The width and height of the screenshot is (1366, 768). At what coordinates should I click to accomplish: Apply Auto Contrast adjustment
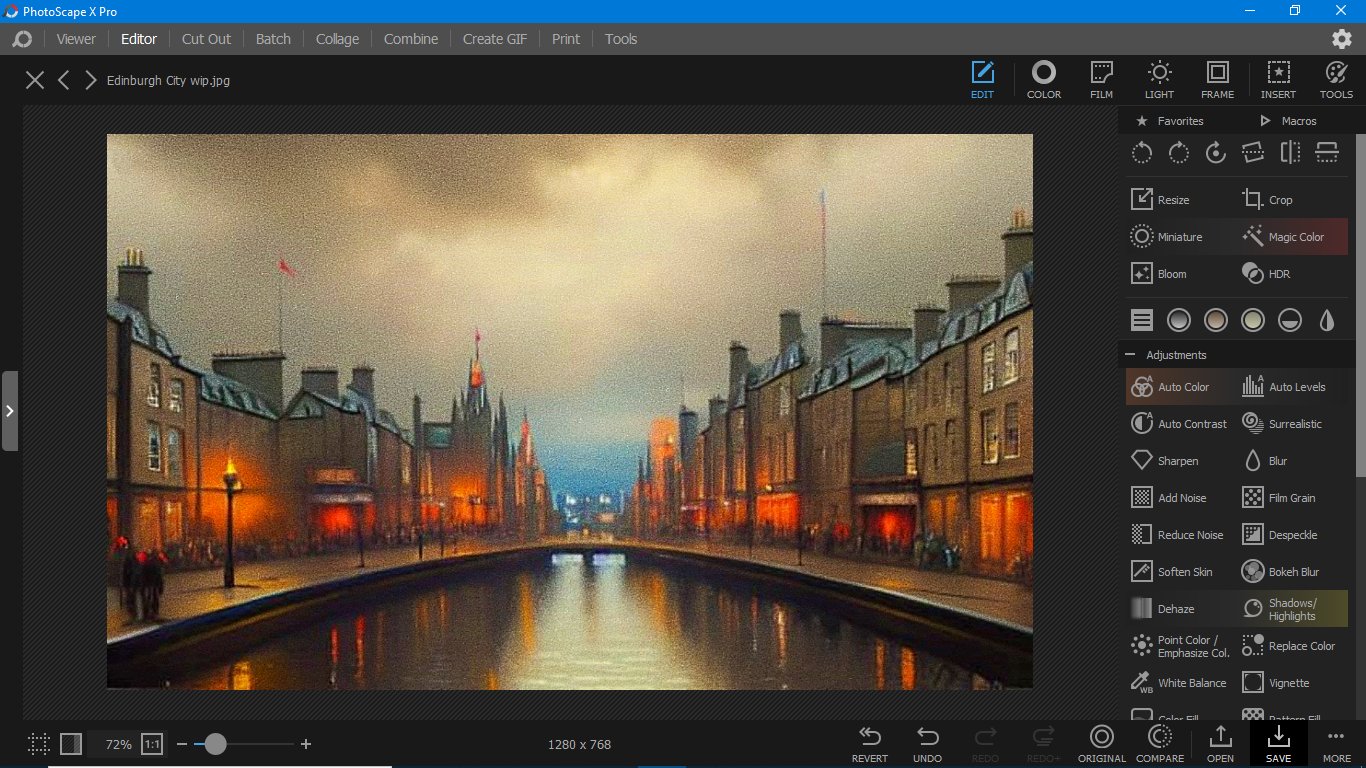(x=1181, y=424)
